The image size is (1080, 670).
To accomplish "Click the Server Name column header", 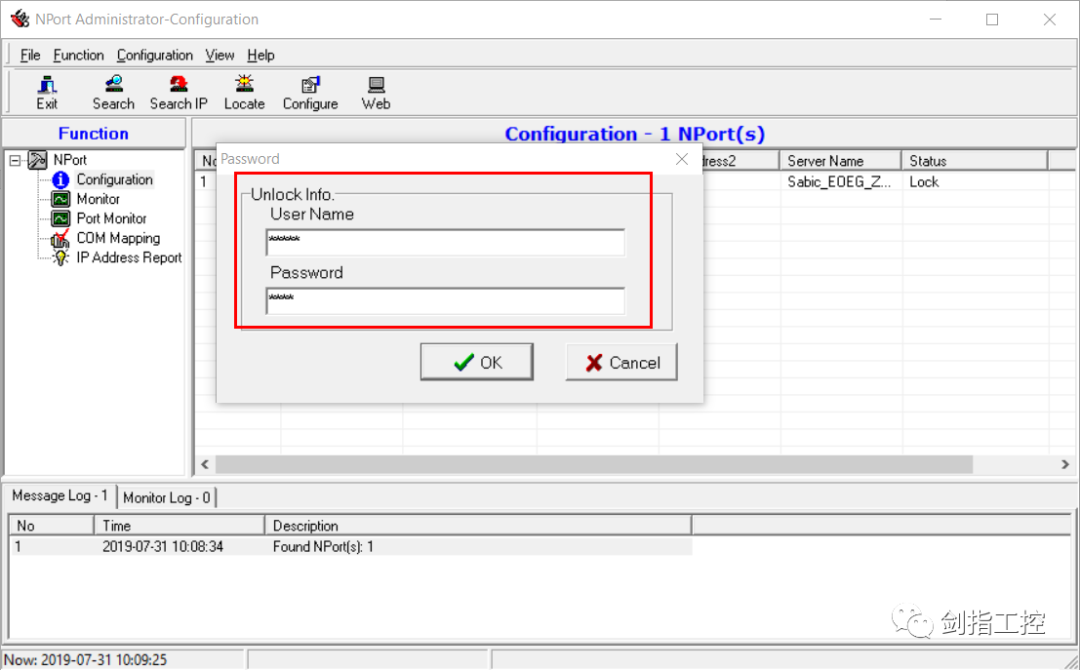I will pos(840,160).
